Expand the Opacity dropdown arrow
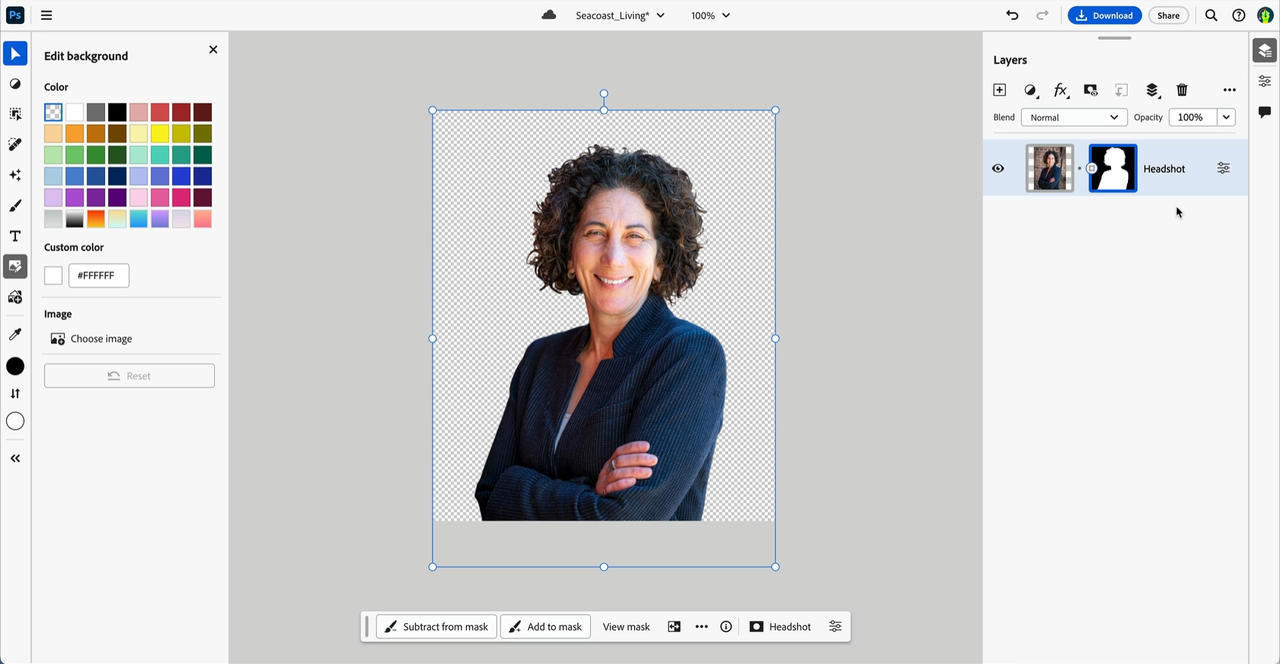Image resolution: width=1280 pixels, height=664 pixels. [x=1226, y=117]
